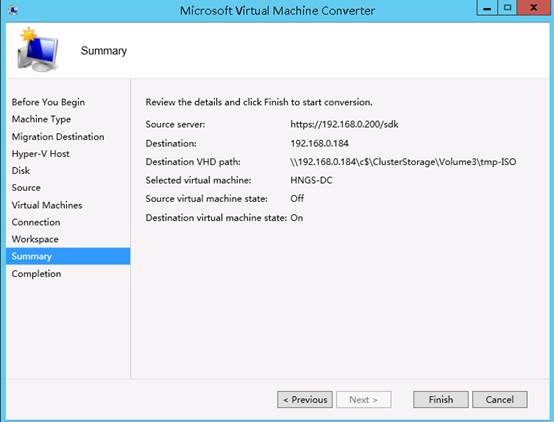Click the Destination value 192.168.0.184
Screen dimensions: 554x422
pos(319,143)
